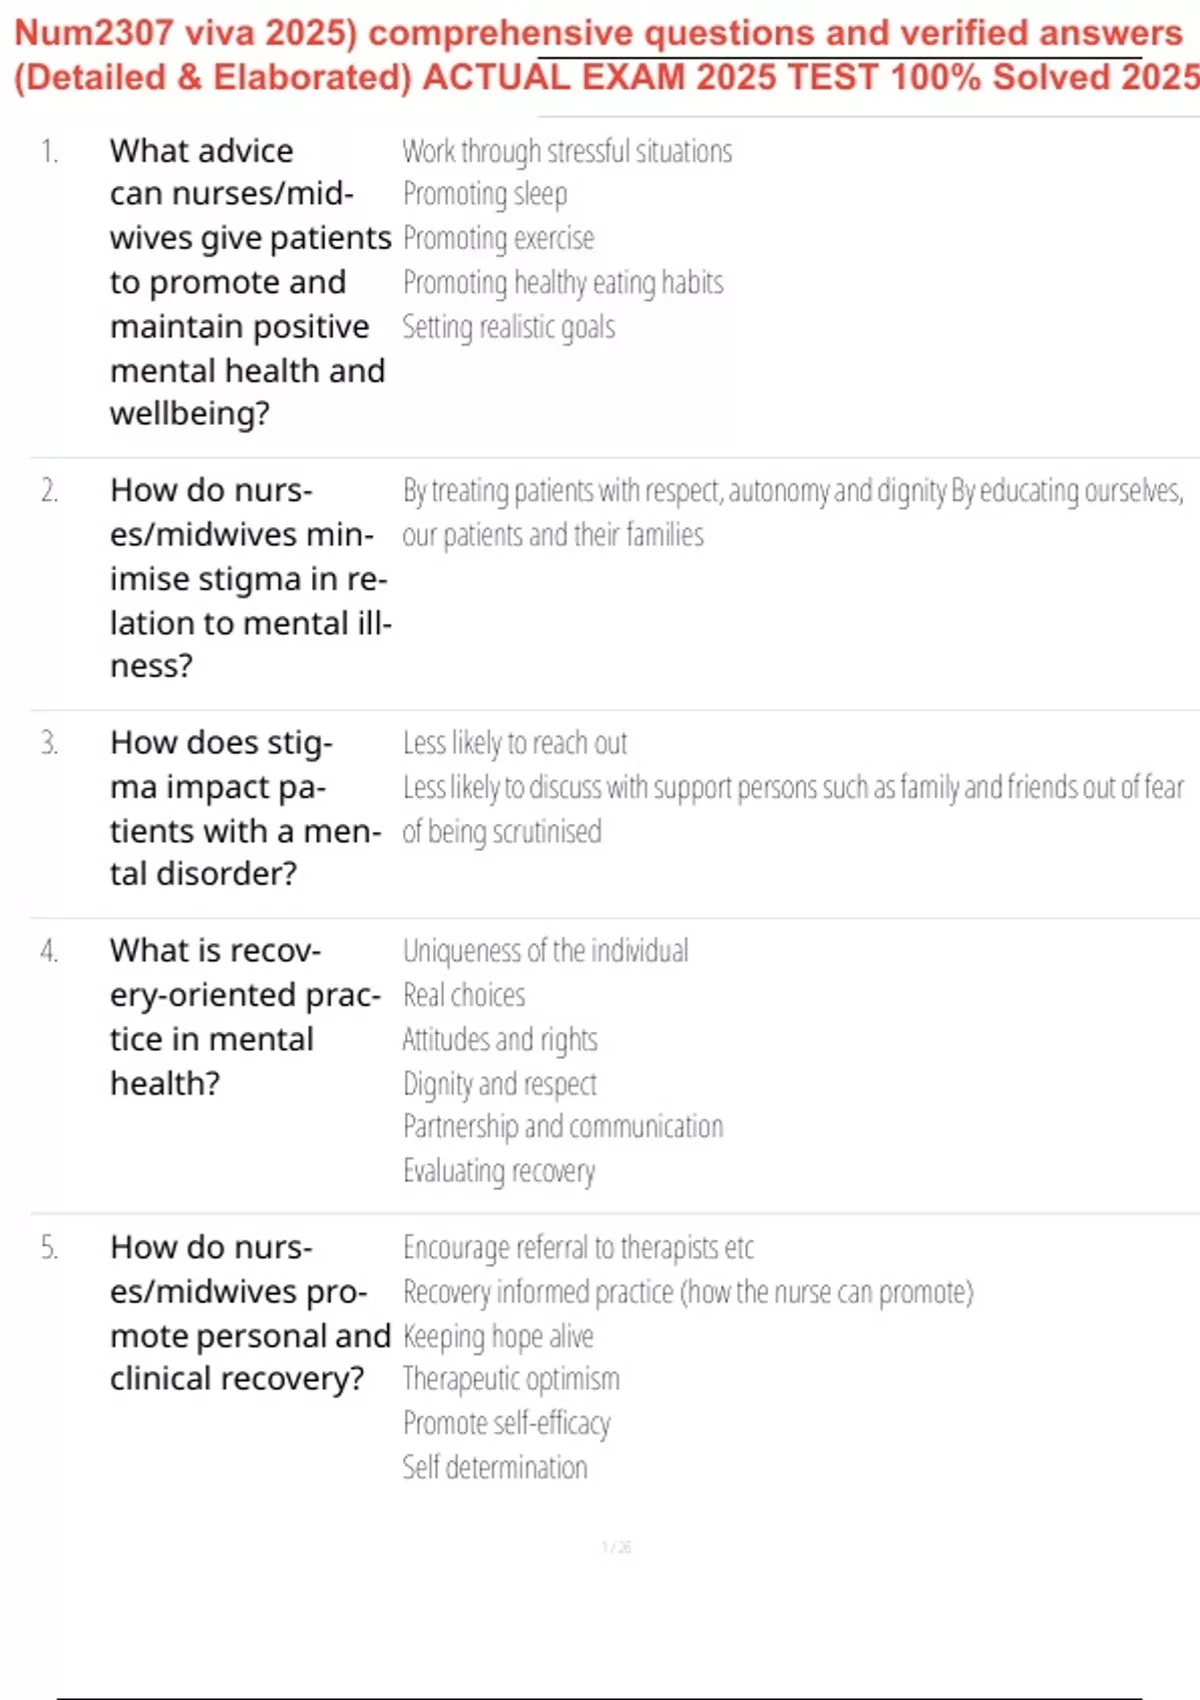Click the question about positive mental health advice
The width and height of the screenshot is (1200, 1700).
[x=248, y=282]
